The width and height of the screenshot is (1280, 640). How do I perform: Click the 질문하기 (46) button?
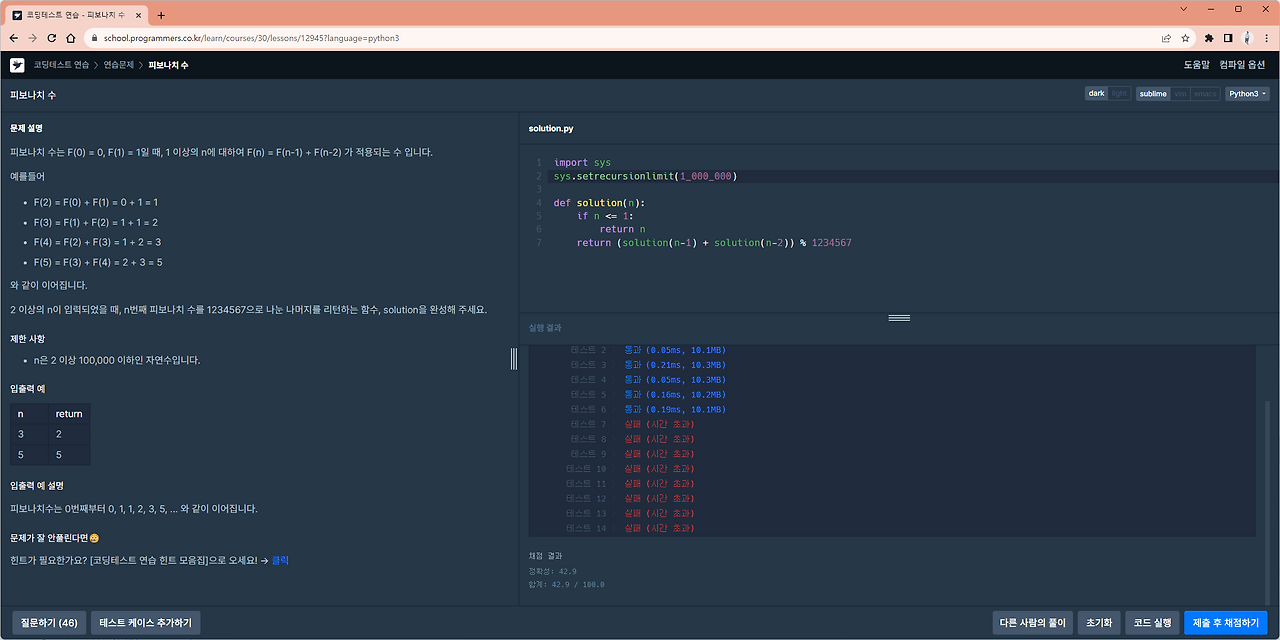coord(48,623)
